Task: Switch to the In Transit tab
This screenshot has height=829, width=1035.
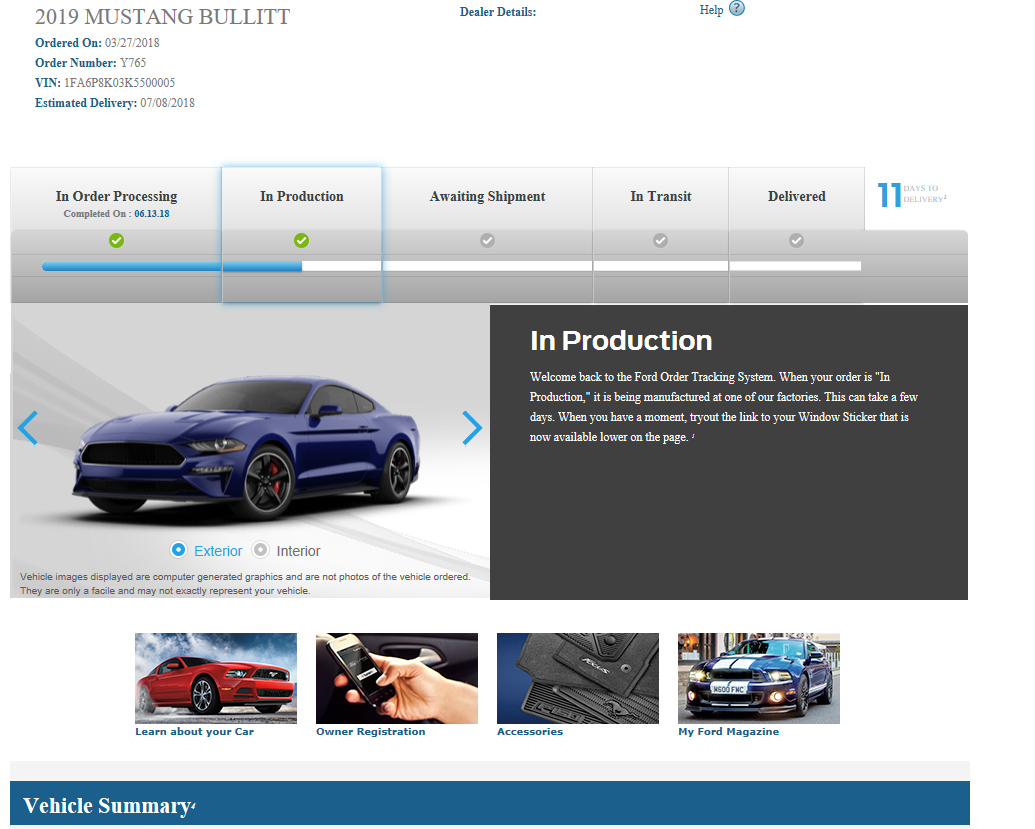Action: [661, 199]
